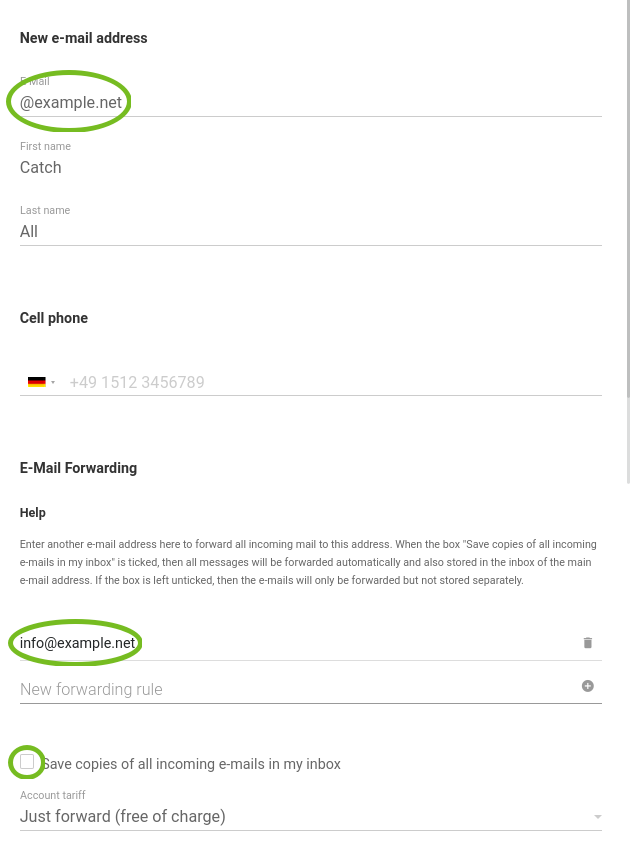The image size is (631, 852).
Task: Click the New forwarding rule input
Action: (299, 689)
